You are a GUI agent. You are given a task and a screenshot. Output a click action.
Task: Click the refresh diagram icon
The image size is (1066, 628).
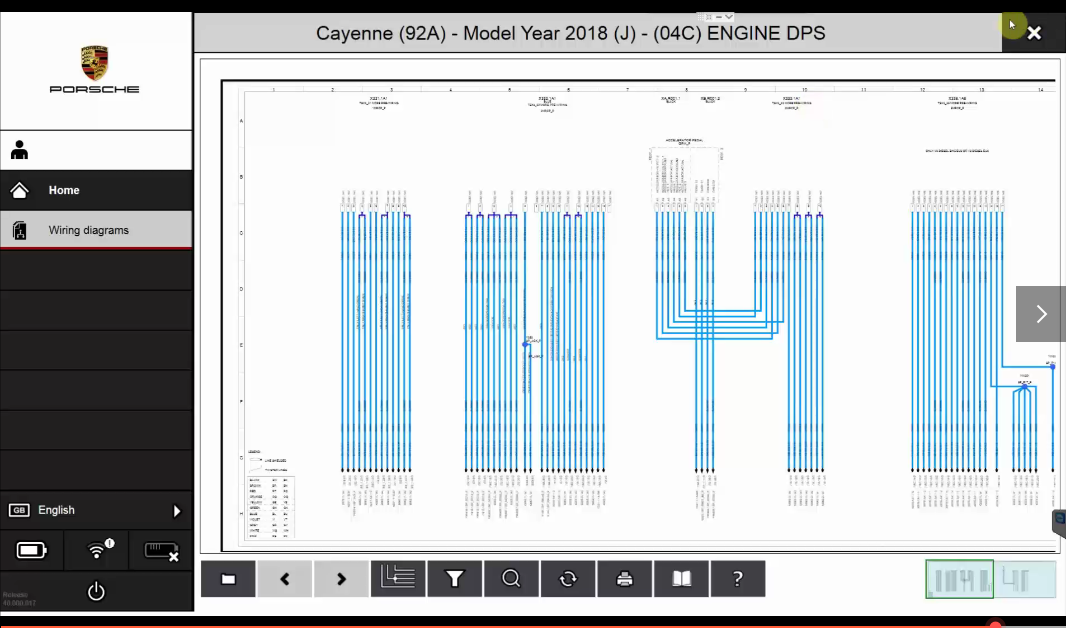pos(568,579)
